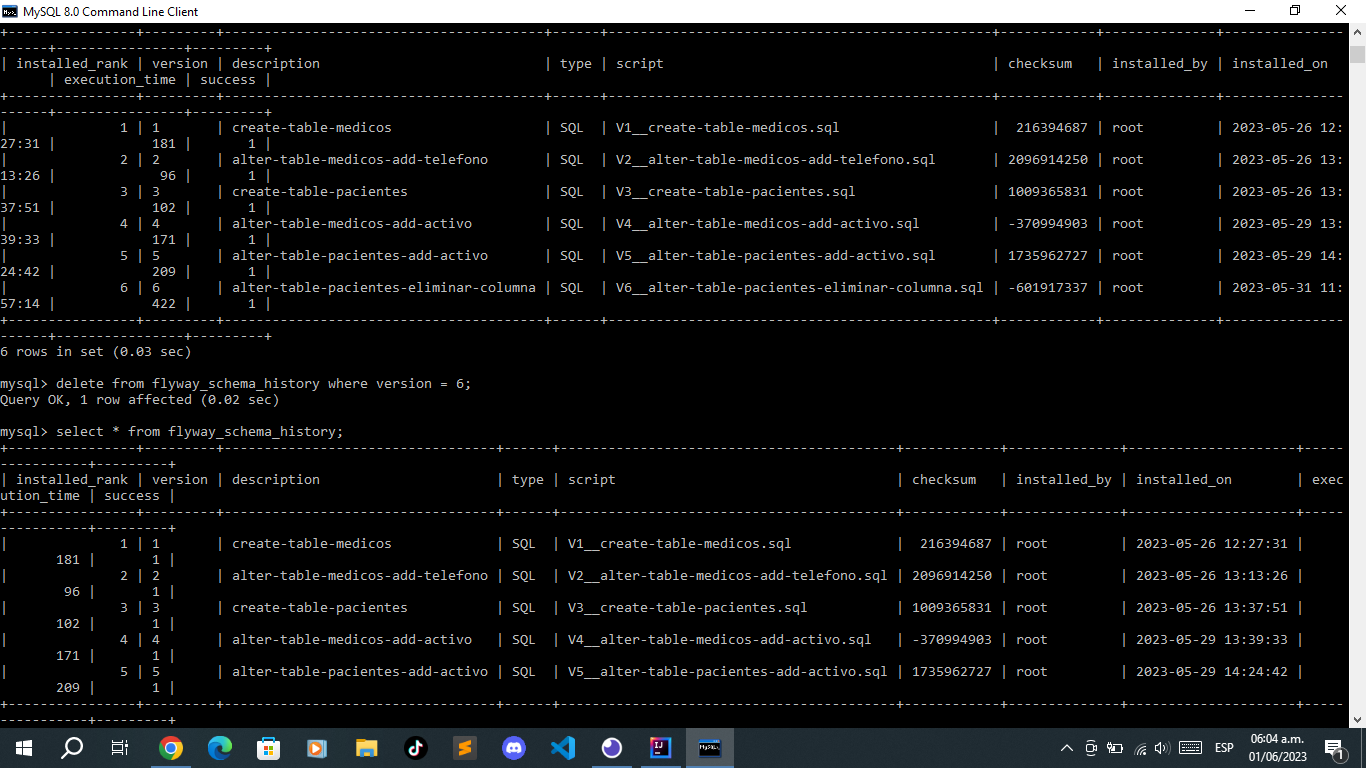1366x768 pixels.
Task: Open Windows search from the taskbar
Action: pyautogui.click(x=72, y=747)
